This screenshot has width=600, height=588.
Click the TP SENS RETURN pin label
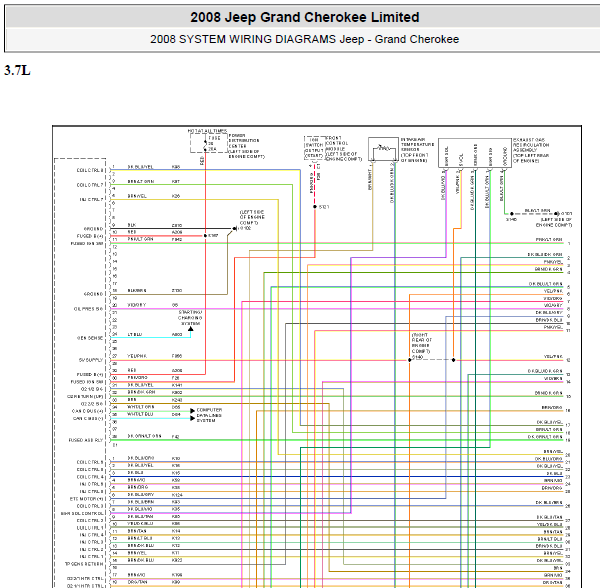coord(84,564)
